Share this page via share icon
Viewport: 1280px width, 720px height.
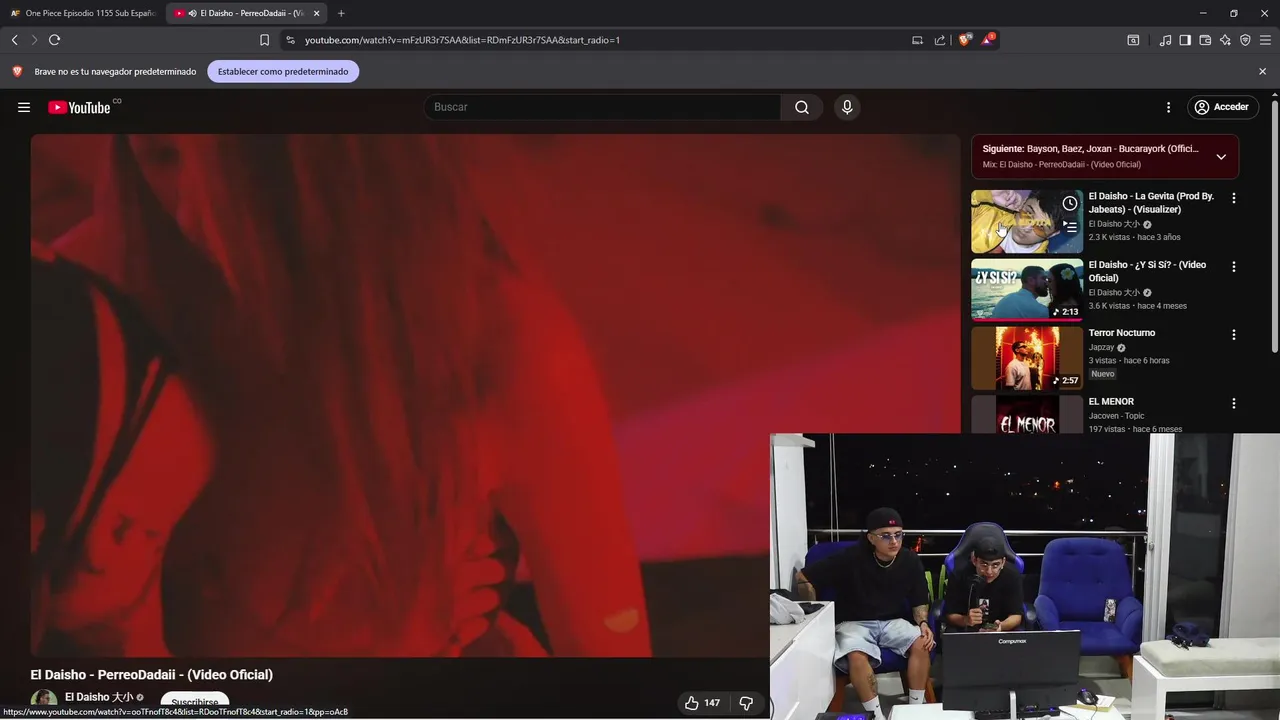(x=940, y=40)
